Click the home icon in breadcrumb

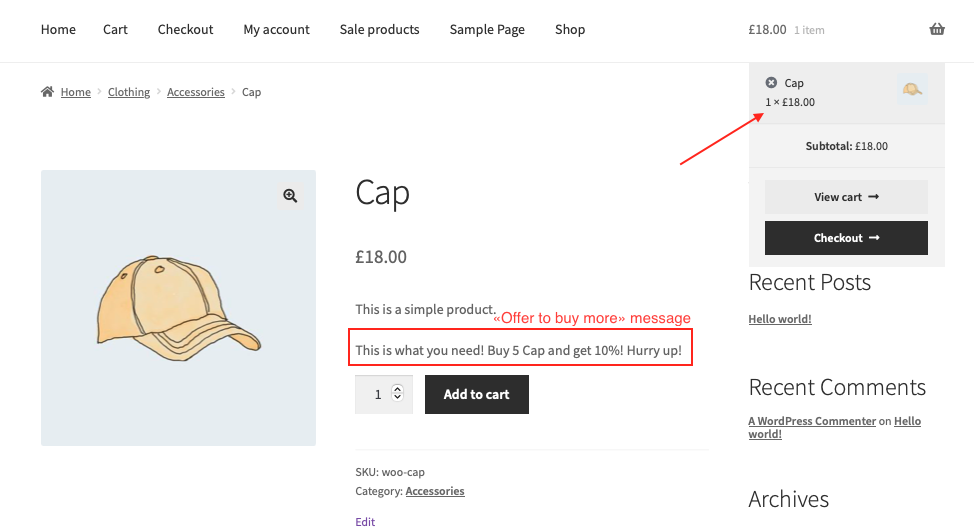tap(47, 92)
